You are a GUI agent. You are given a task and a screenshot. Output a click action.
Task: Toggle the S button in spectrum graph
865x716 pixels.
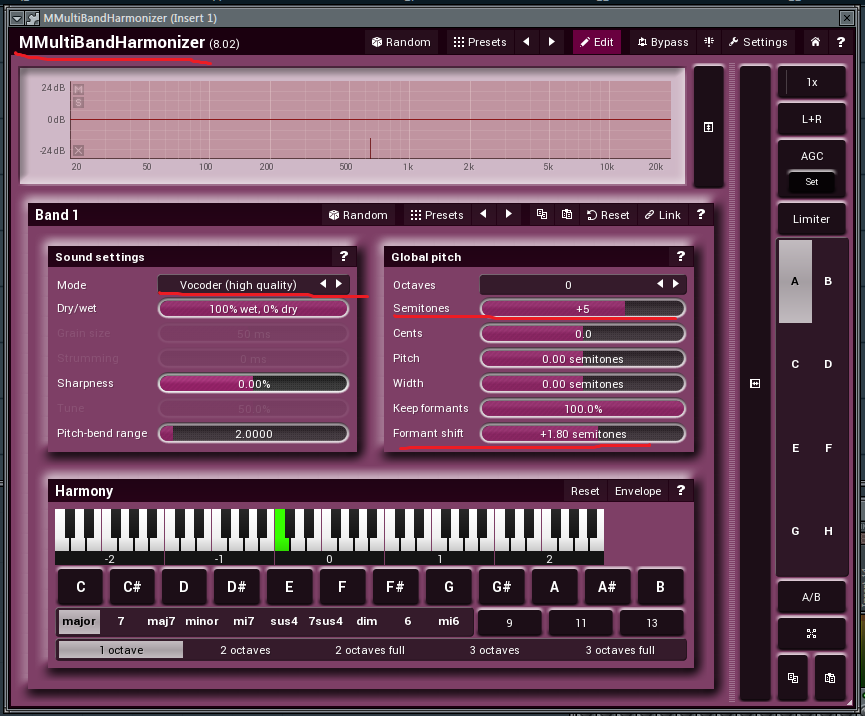point(78,103)
